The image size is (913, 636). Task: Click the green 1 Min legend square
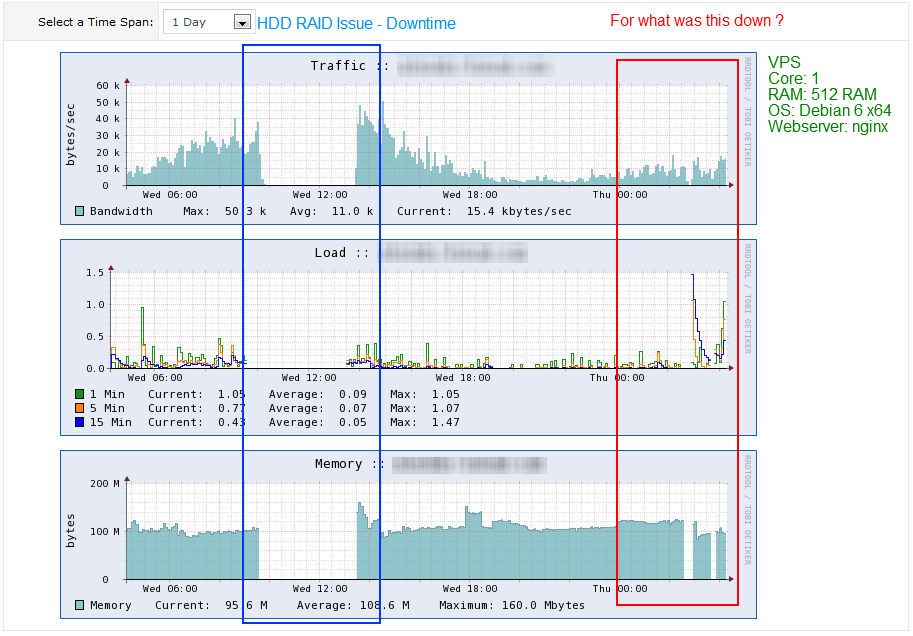tap(80, 394)
